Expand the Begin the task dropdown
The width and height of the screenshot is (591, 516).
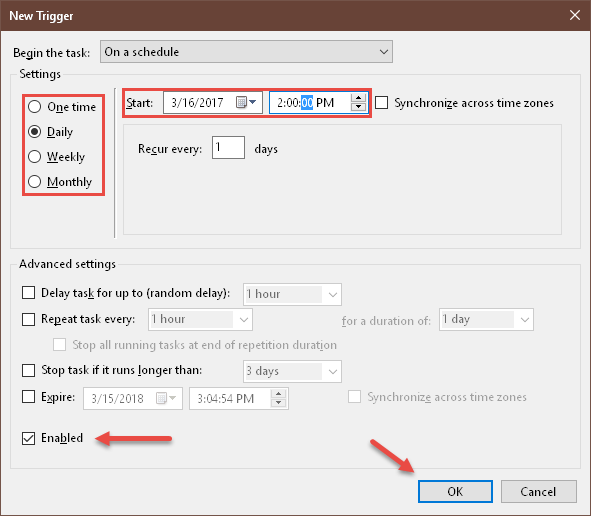(247, 52)
